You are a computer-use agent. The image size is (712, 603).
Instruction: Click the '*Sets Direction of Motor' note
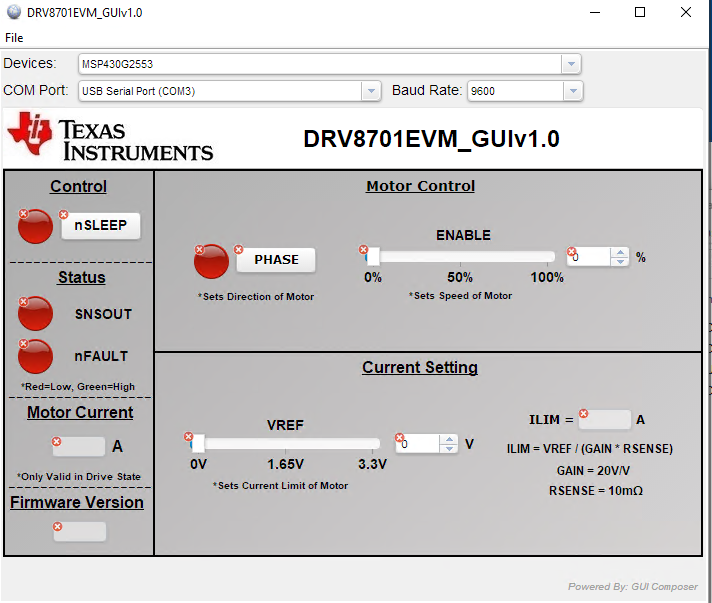(256, 297)
